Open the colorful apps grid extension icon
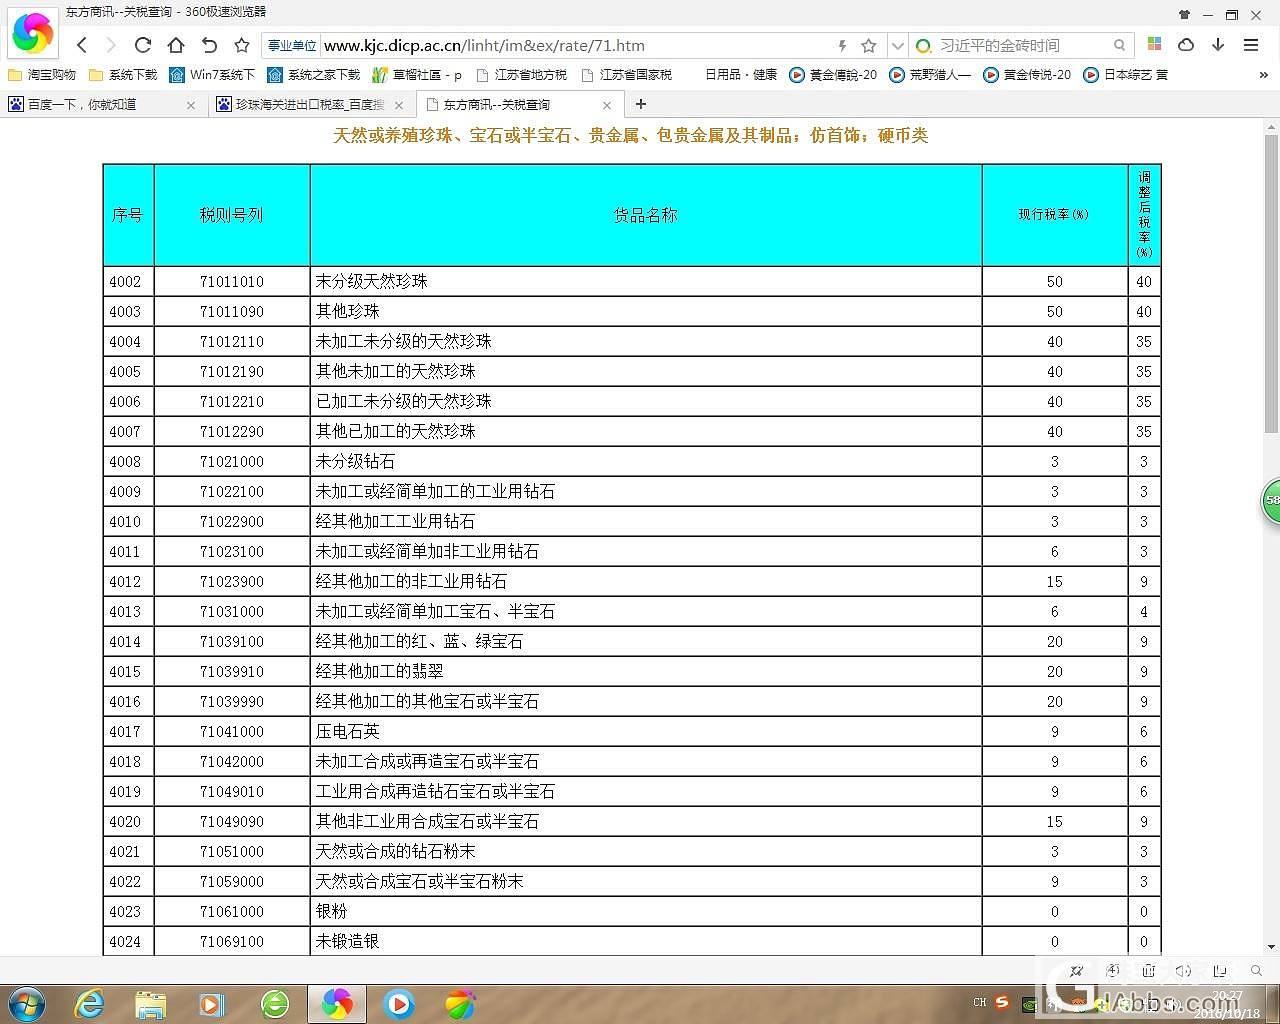The height and width of the screenshot is (1024, 1280). 1154,45
